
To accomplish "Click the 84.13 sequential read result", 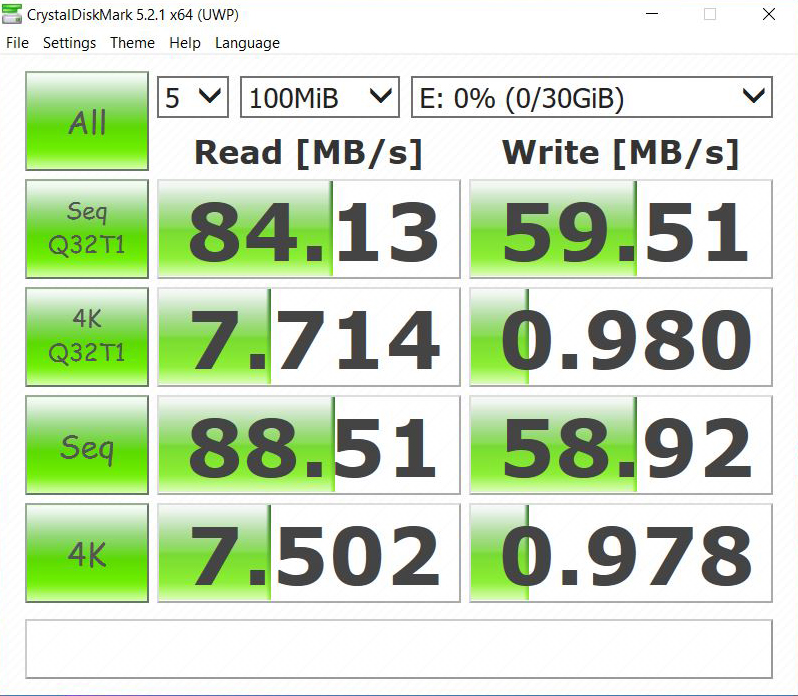I will click(309, 229).
